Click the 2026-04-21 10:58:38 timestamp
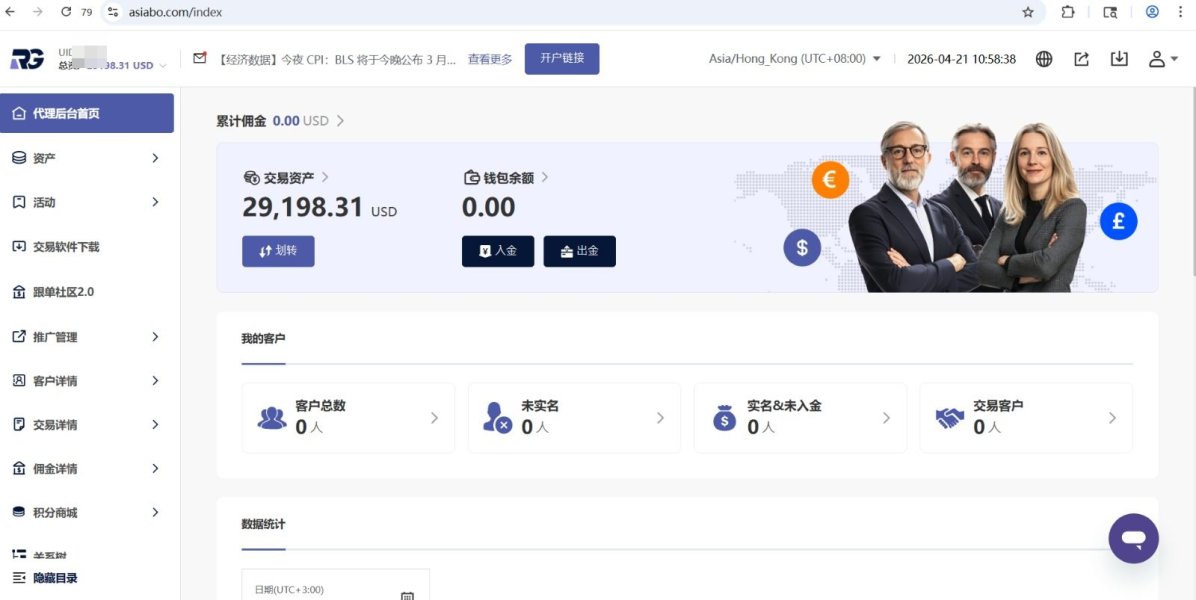Image resolution: width=1196 pixels, height=600 pixels. [961, 59]
